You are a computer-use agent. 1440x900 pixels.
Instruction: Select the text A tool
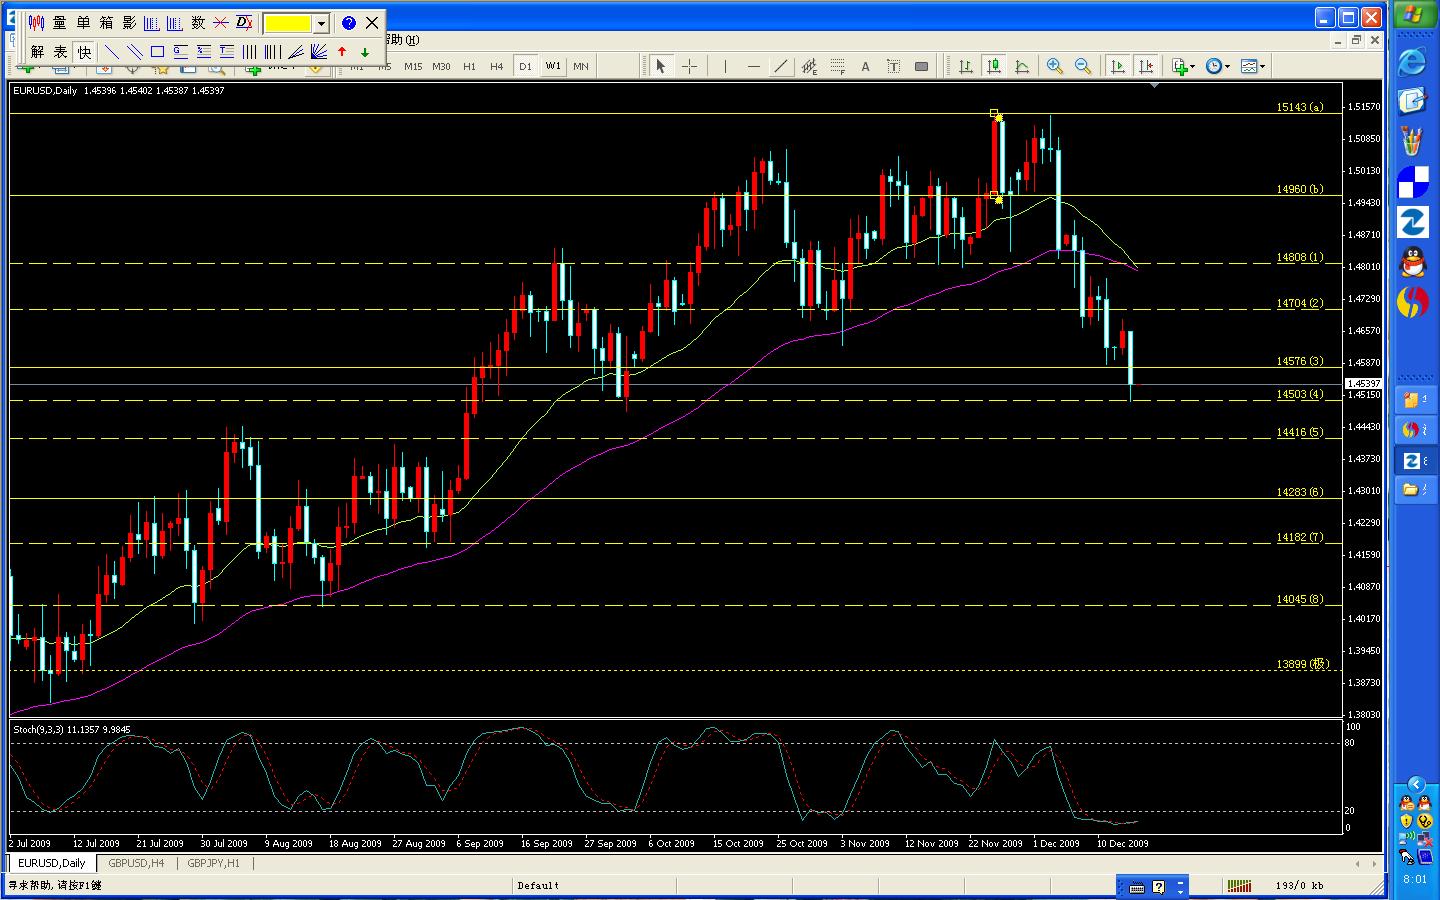coord(865,67)
